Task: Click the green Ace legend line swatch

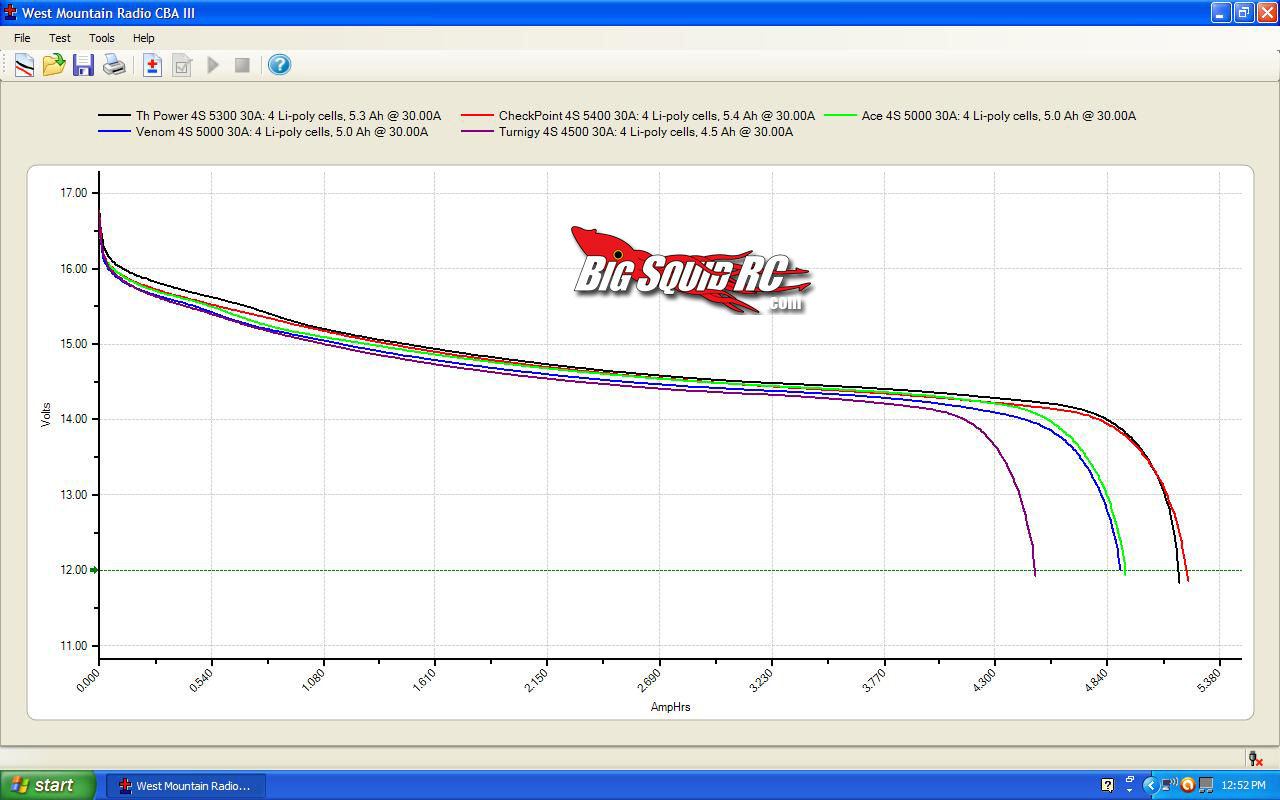Action: click(x=841, y=116)
